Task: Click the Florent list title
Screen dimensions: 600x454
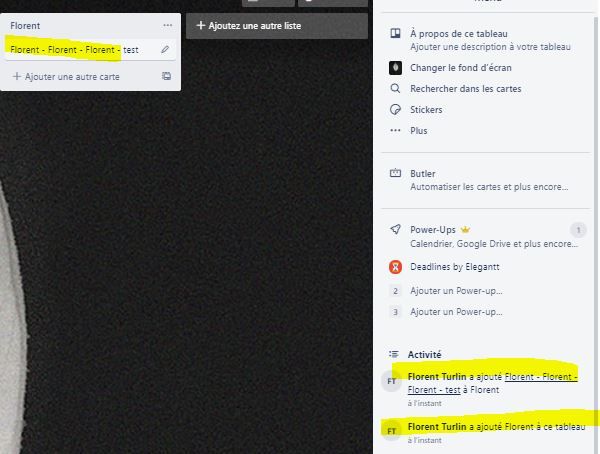Action: click(25, 26)
